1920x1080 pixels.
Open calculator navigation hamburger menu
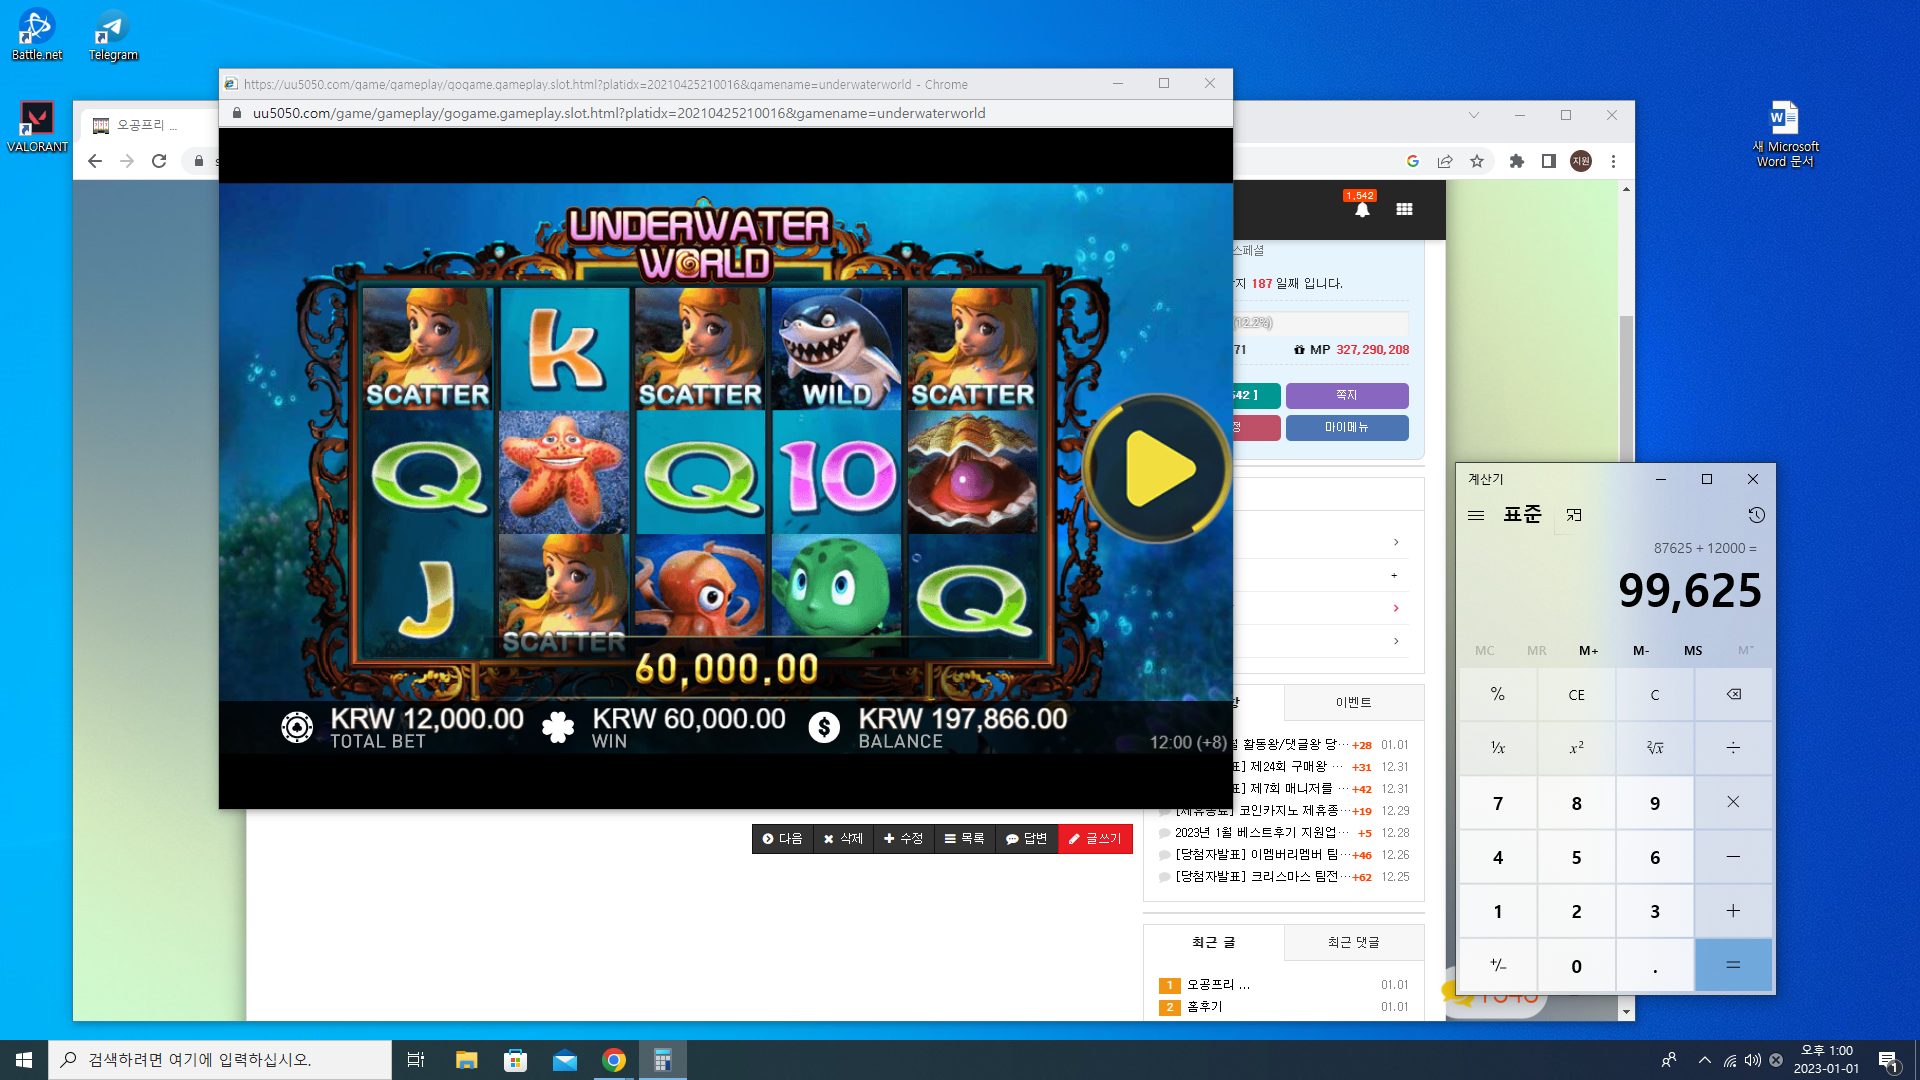coord(1476,515)
